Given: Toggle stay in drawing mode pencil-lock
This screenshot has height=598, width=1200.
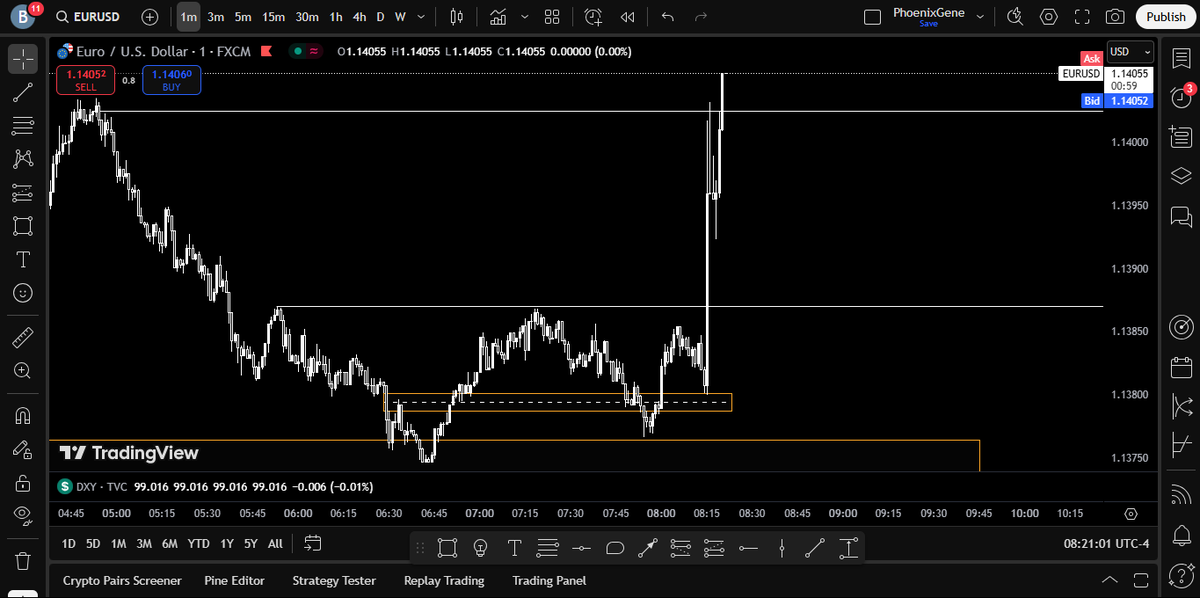Looking at the screenshot, I should click(23, 449).
